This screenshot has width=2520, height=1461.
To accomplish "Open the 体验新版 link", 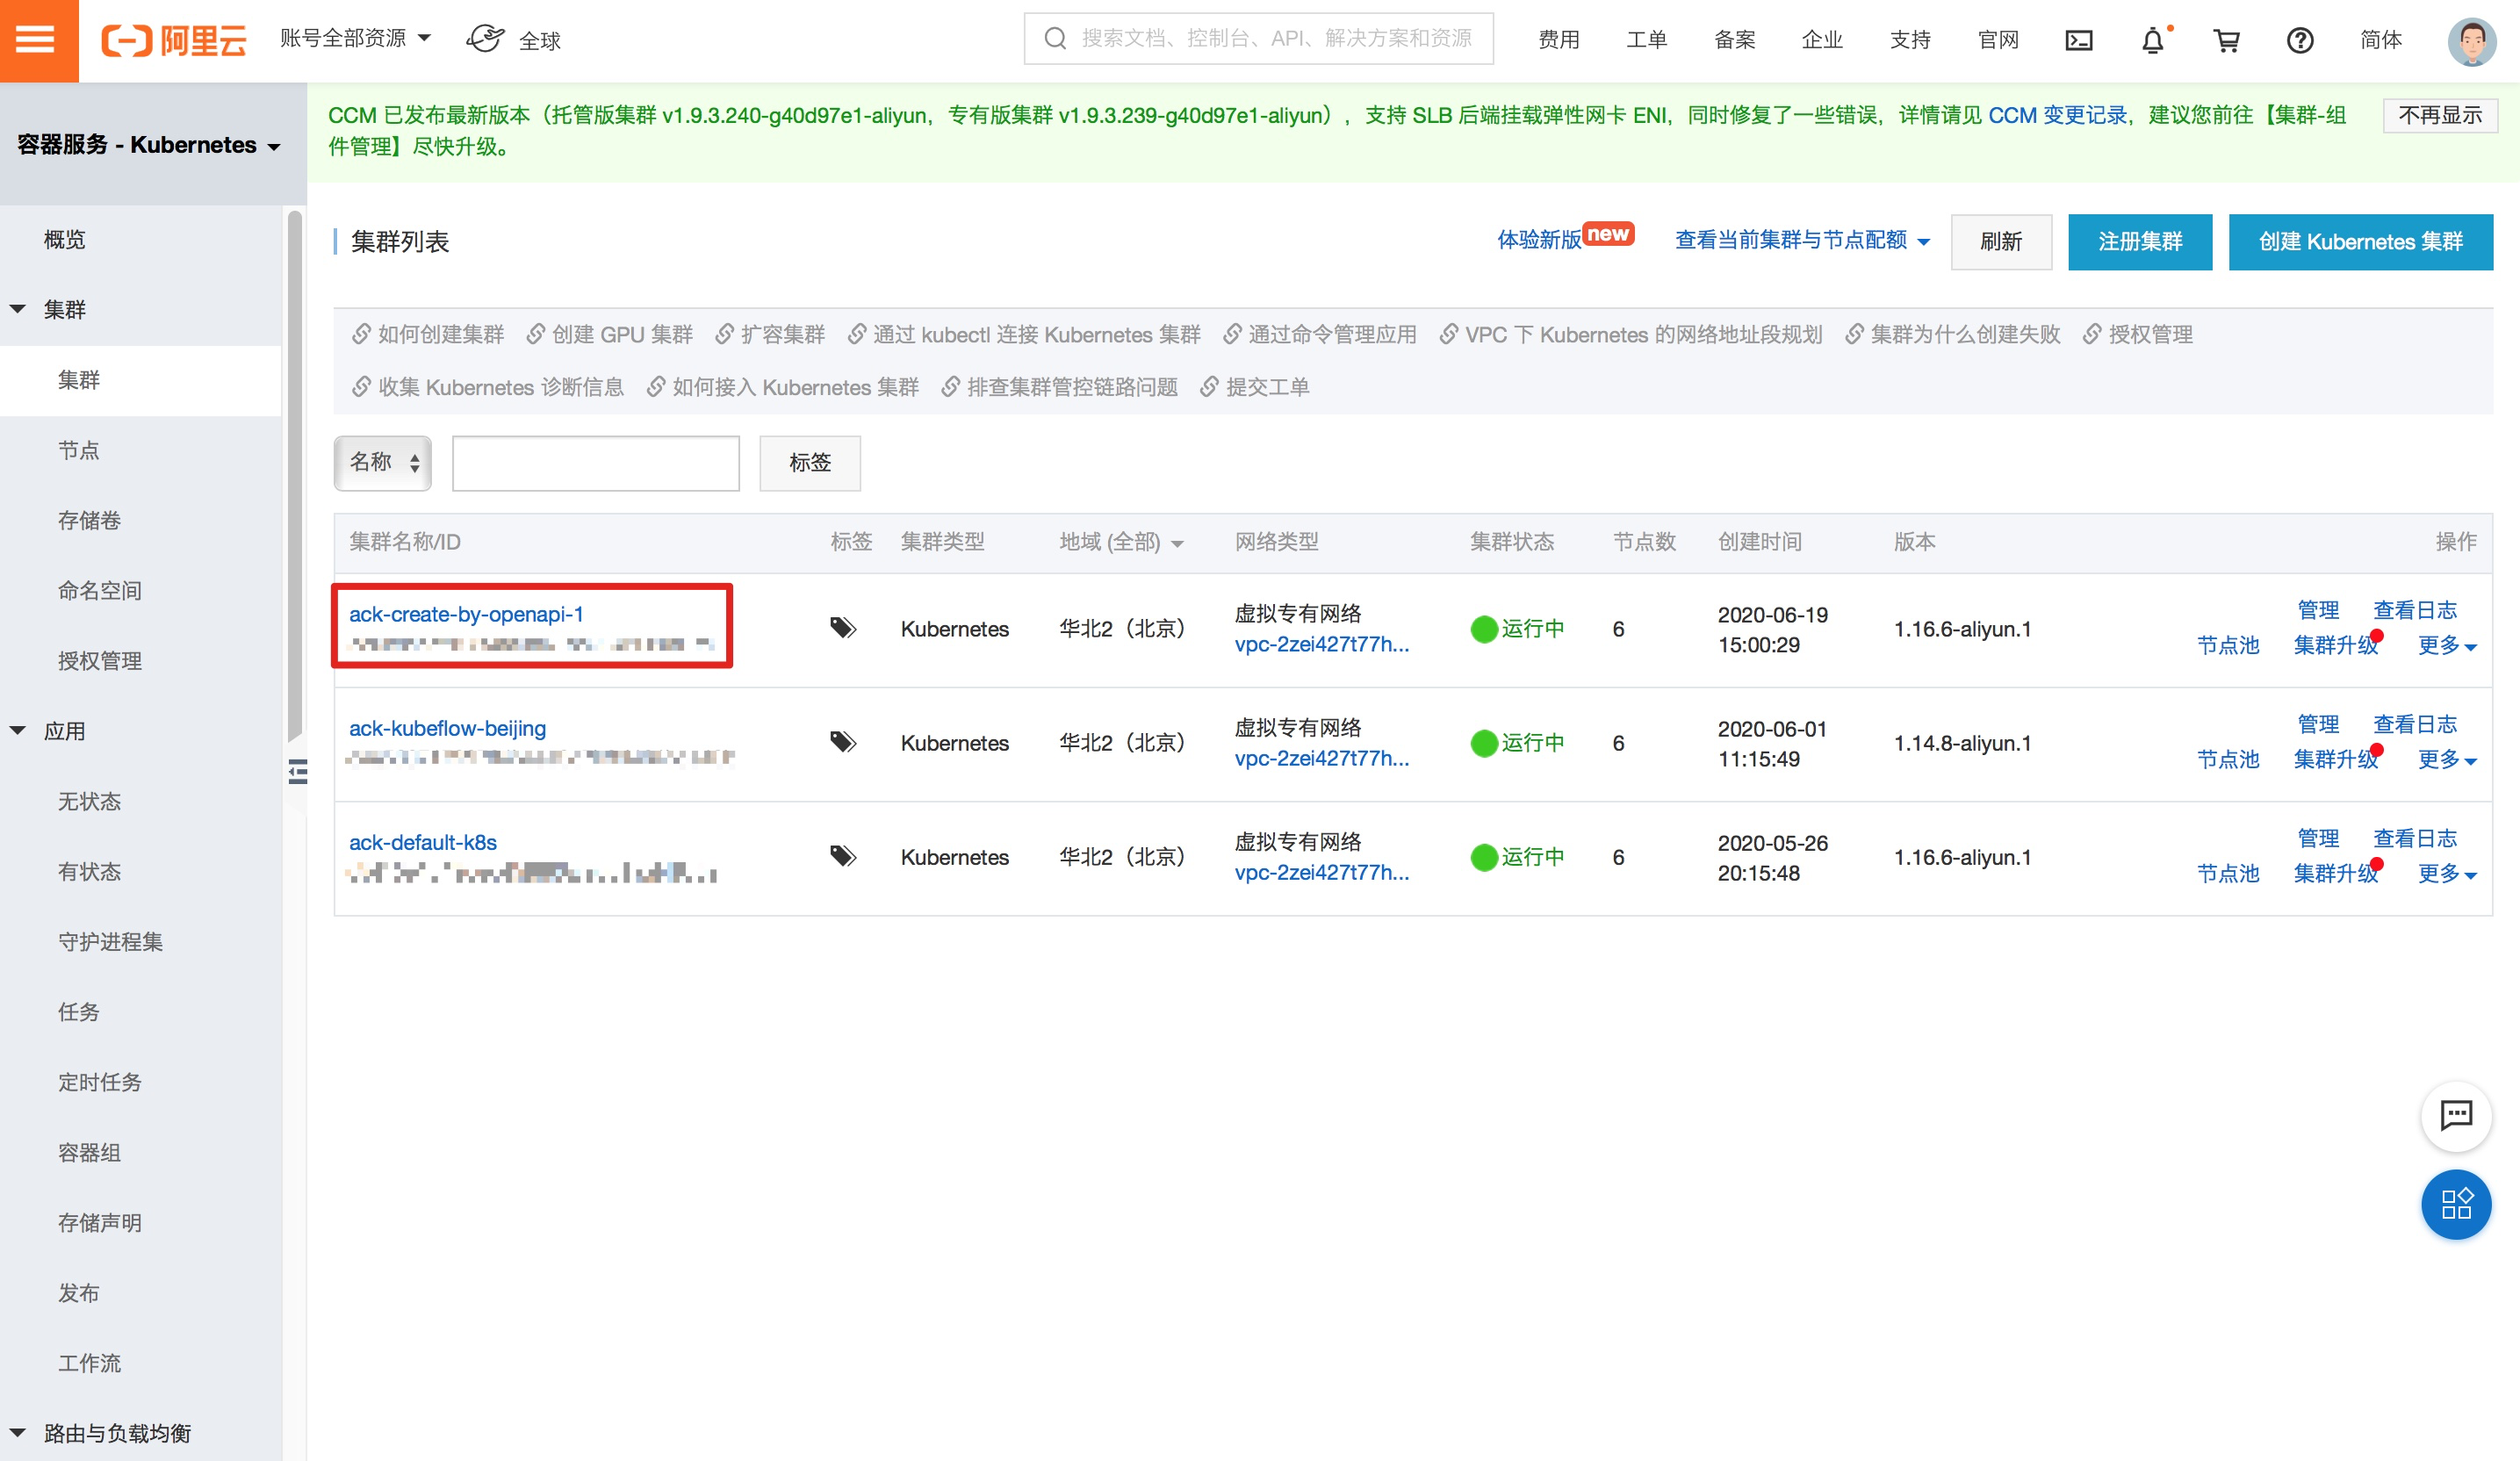I will tap(1538, 240).
